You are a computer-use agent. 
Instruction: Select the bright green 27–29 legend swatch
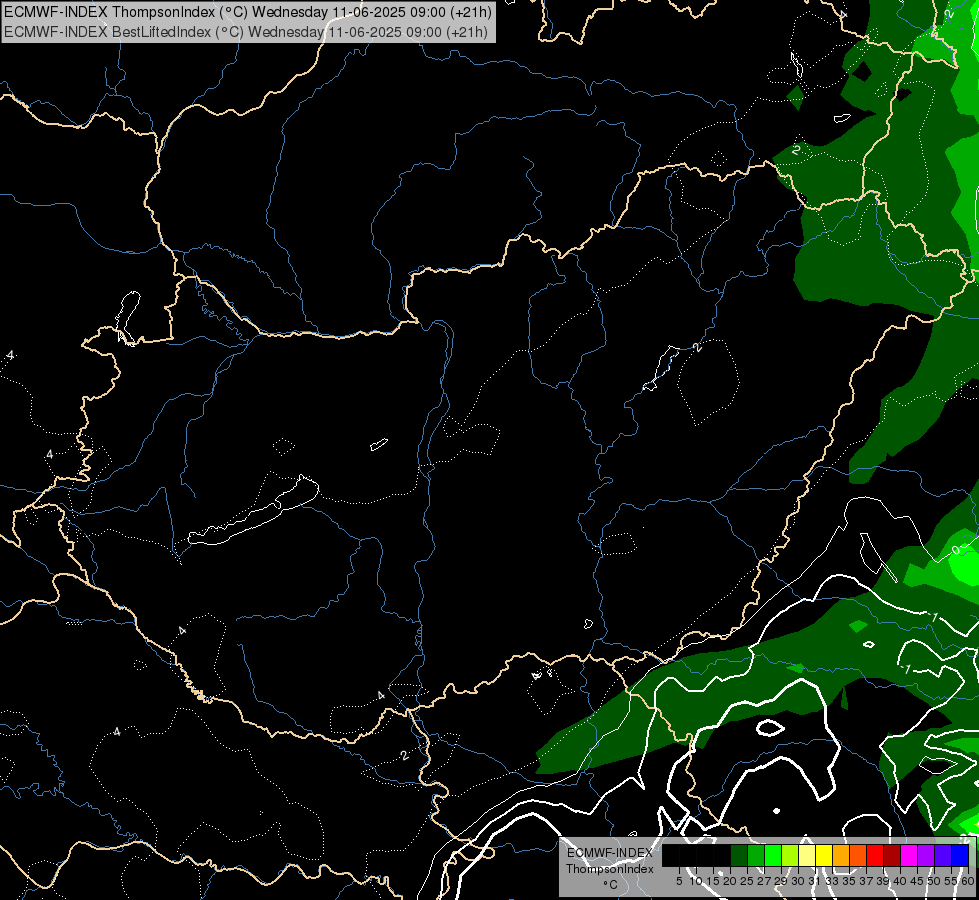773,855
